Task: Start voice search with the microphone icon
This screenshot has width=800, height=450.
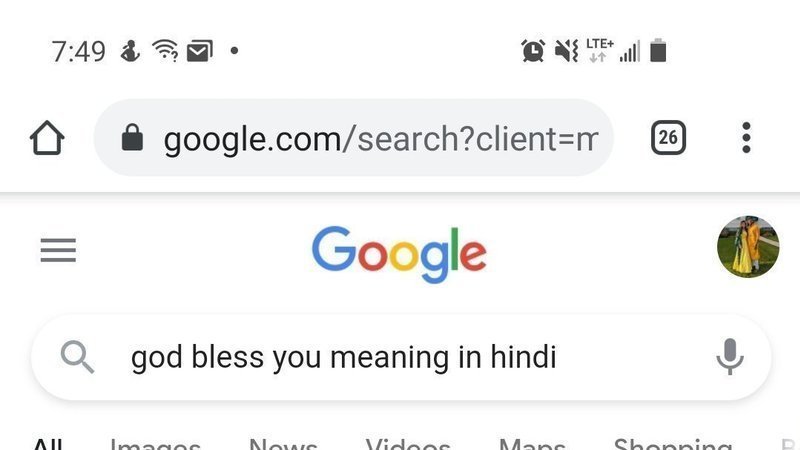Action: [x=730, y=356]
